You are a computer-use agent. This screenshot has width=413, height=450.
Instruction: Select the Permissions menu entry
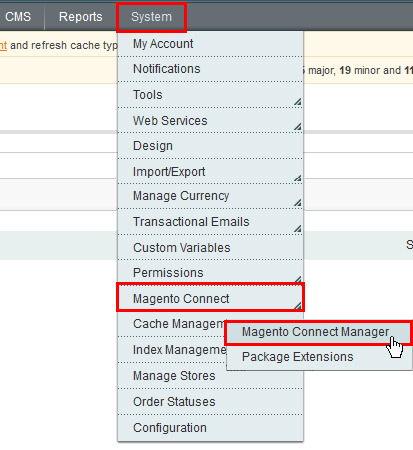pos(210,272)
